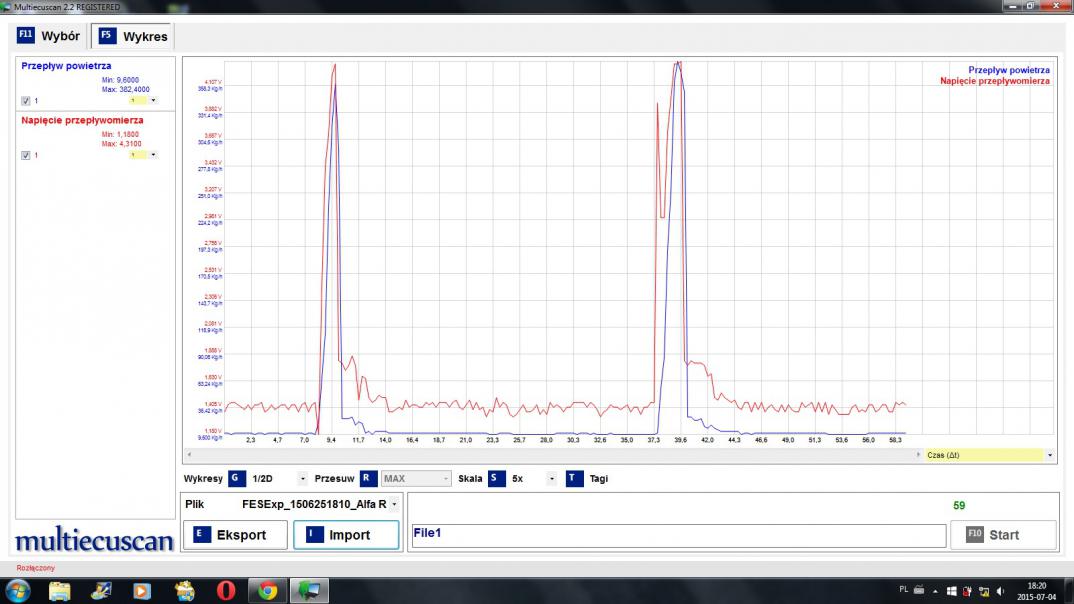Expand the Plik file selection dropdown
The width and height of the screenshot is (1074, 604).
tap(394, 505)
